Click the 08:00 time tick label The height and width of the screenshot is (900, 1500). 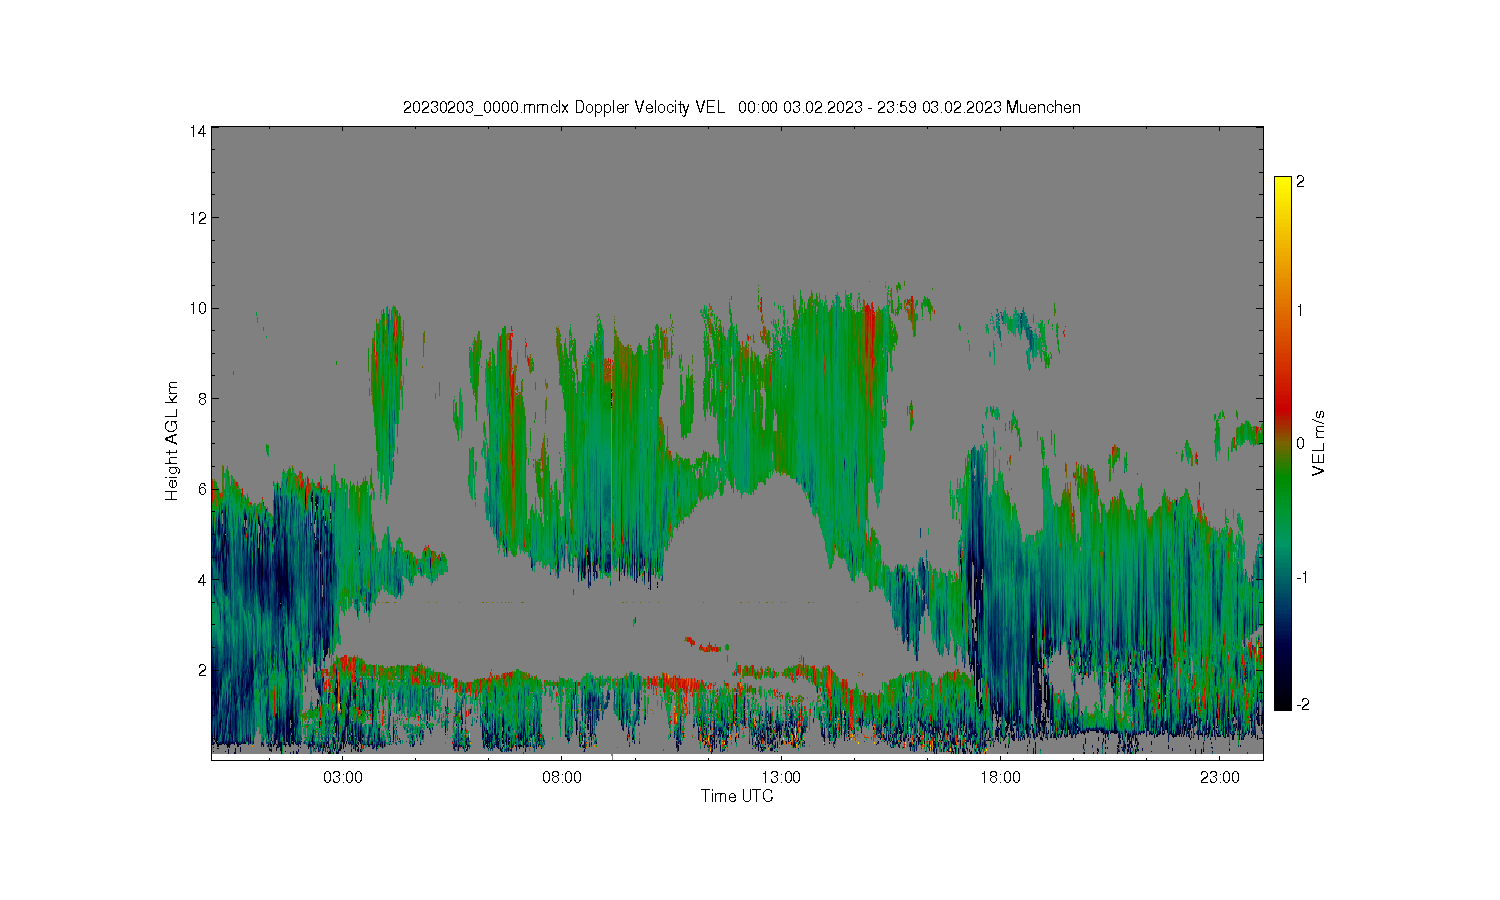click(562, 777)
